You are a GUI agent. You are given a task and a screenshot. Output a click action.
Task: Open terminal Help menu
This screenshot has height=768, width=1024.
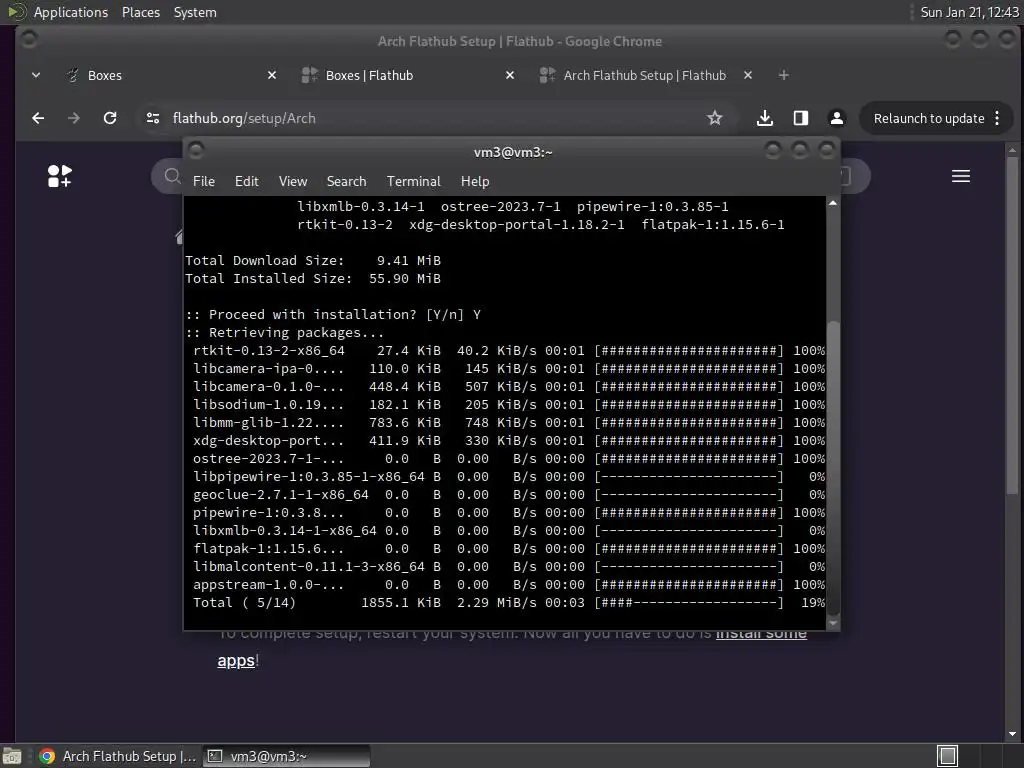475,182
